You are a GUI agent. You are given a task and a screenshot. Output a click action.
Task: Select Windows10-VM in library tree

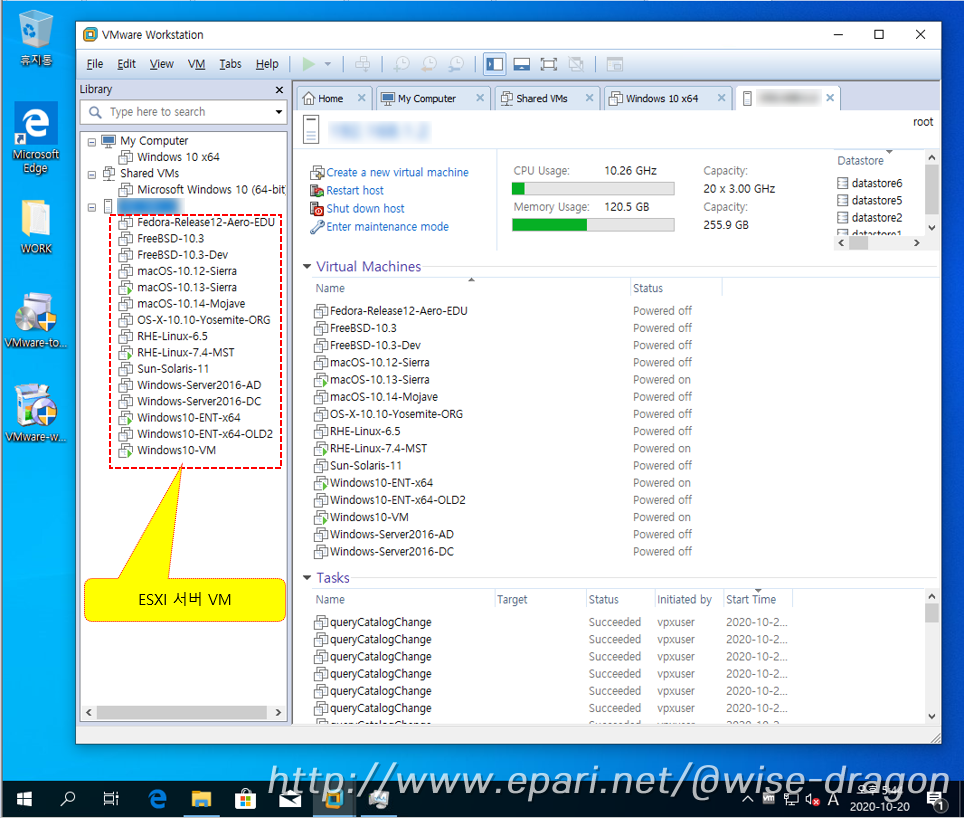point(176,450)
